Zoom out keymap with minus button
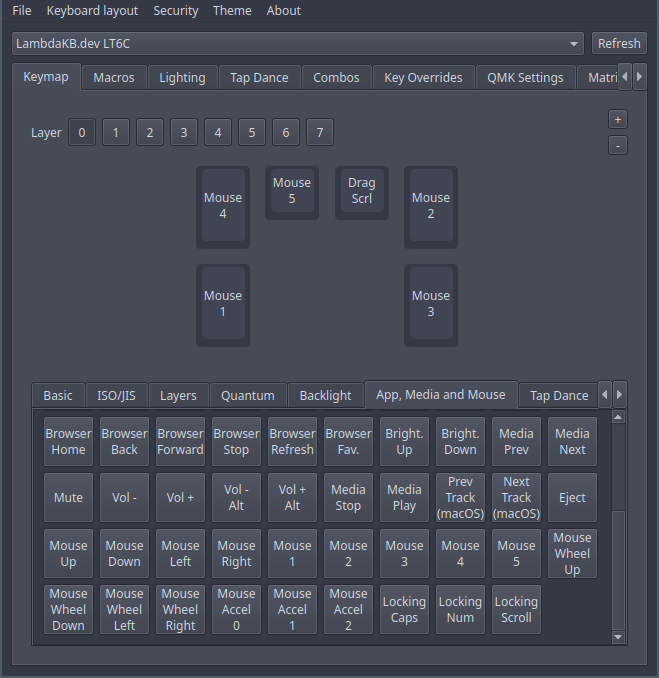Viewport: 659px width, 678px height. (617, 146)
